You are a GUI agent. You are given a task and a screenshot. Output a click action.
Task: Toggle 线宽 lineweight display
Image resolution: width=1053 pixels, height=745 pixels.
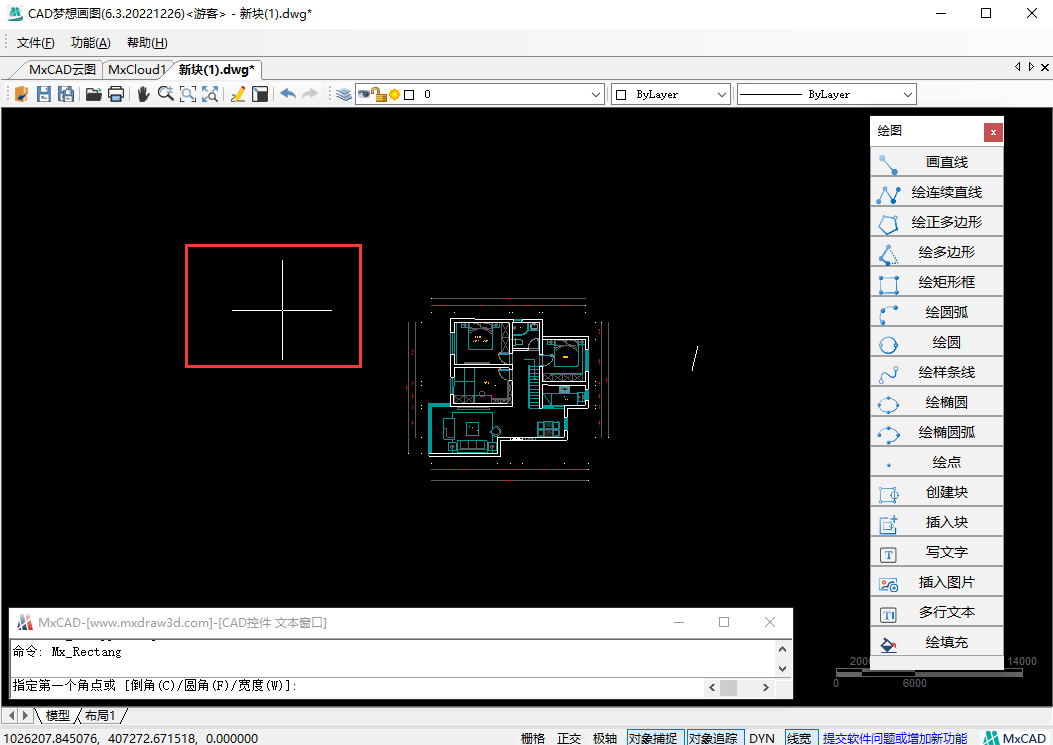click(x=800, y=738)
